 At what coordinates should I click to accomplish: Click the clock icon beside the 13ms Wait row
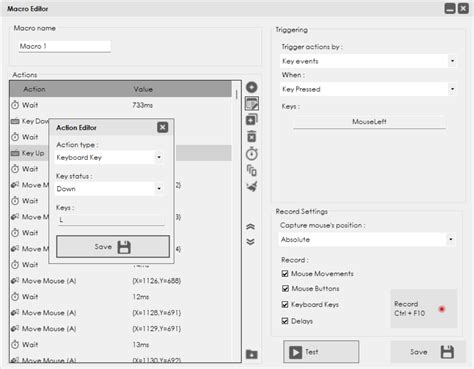pos(15,345)
